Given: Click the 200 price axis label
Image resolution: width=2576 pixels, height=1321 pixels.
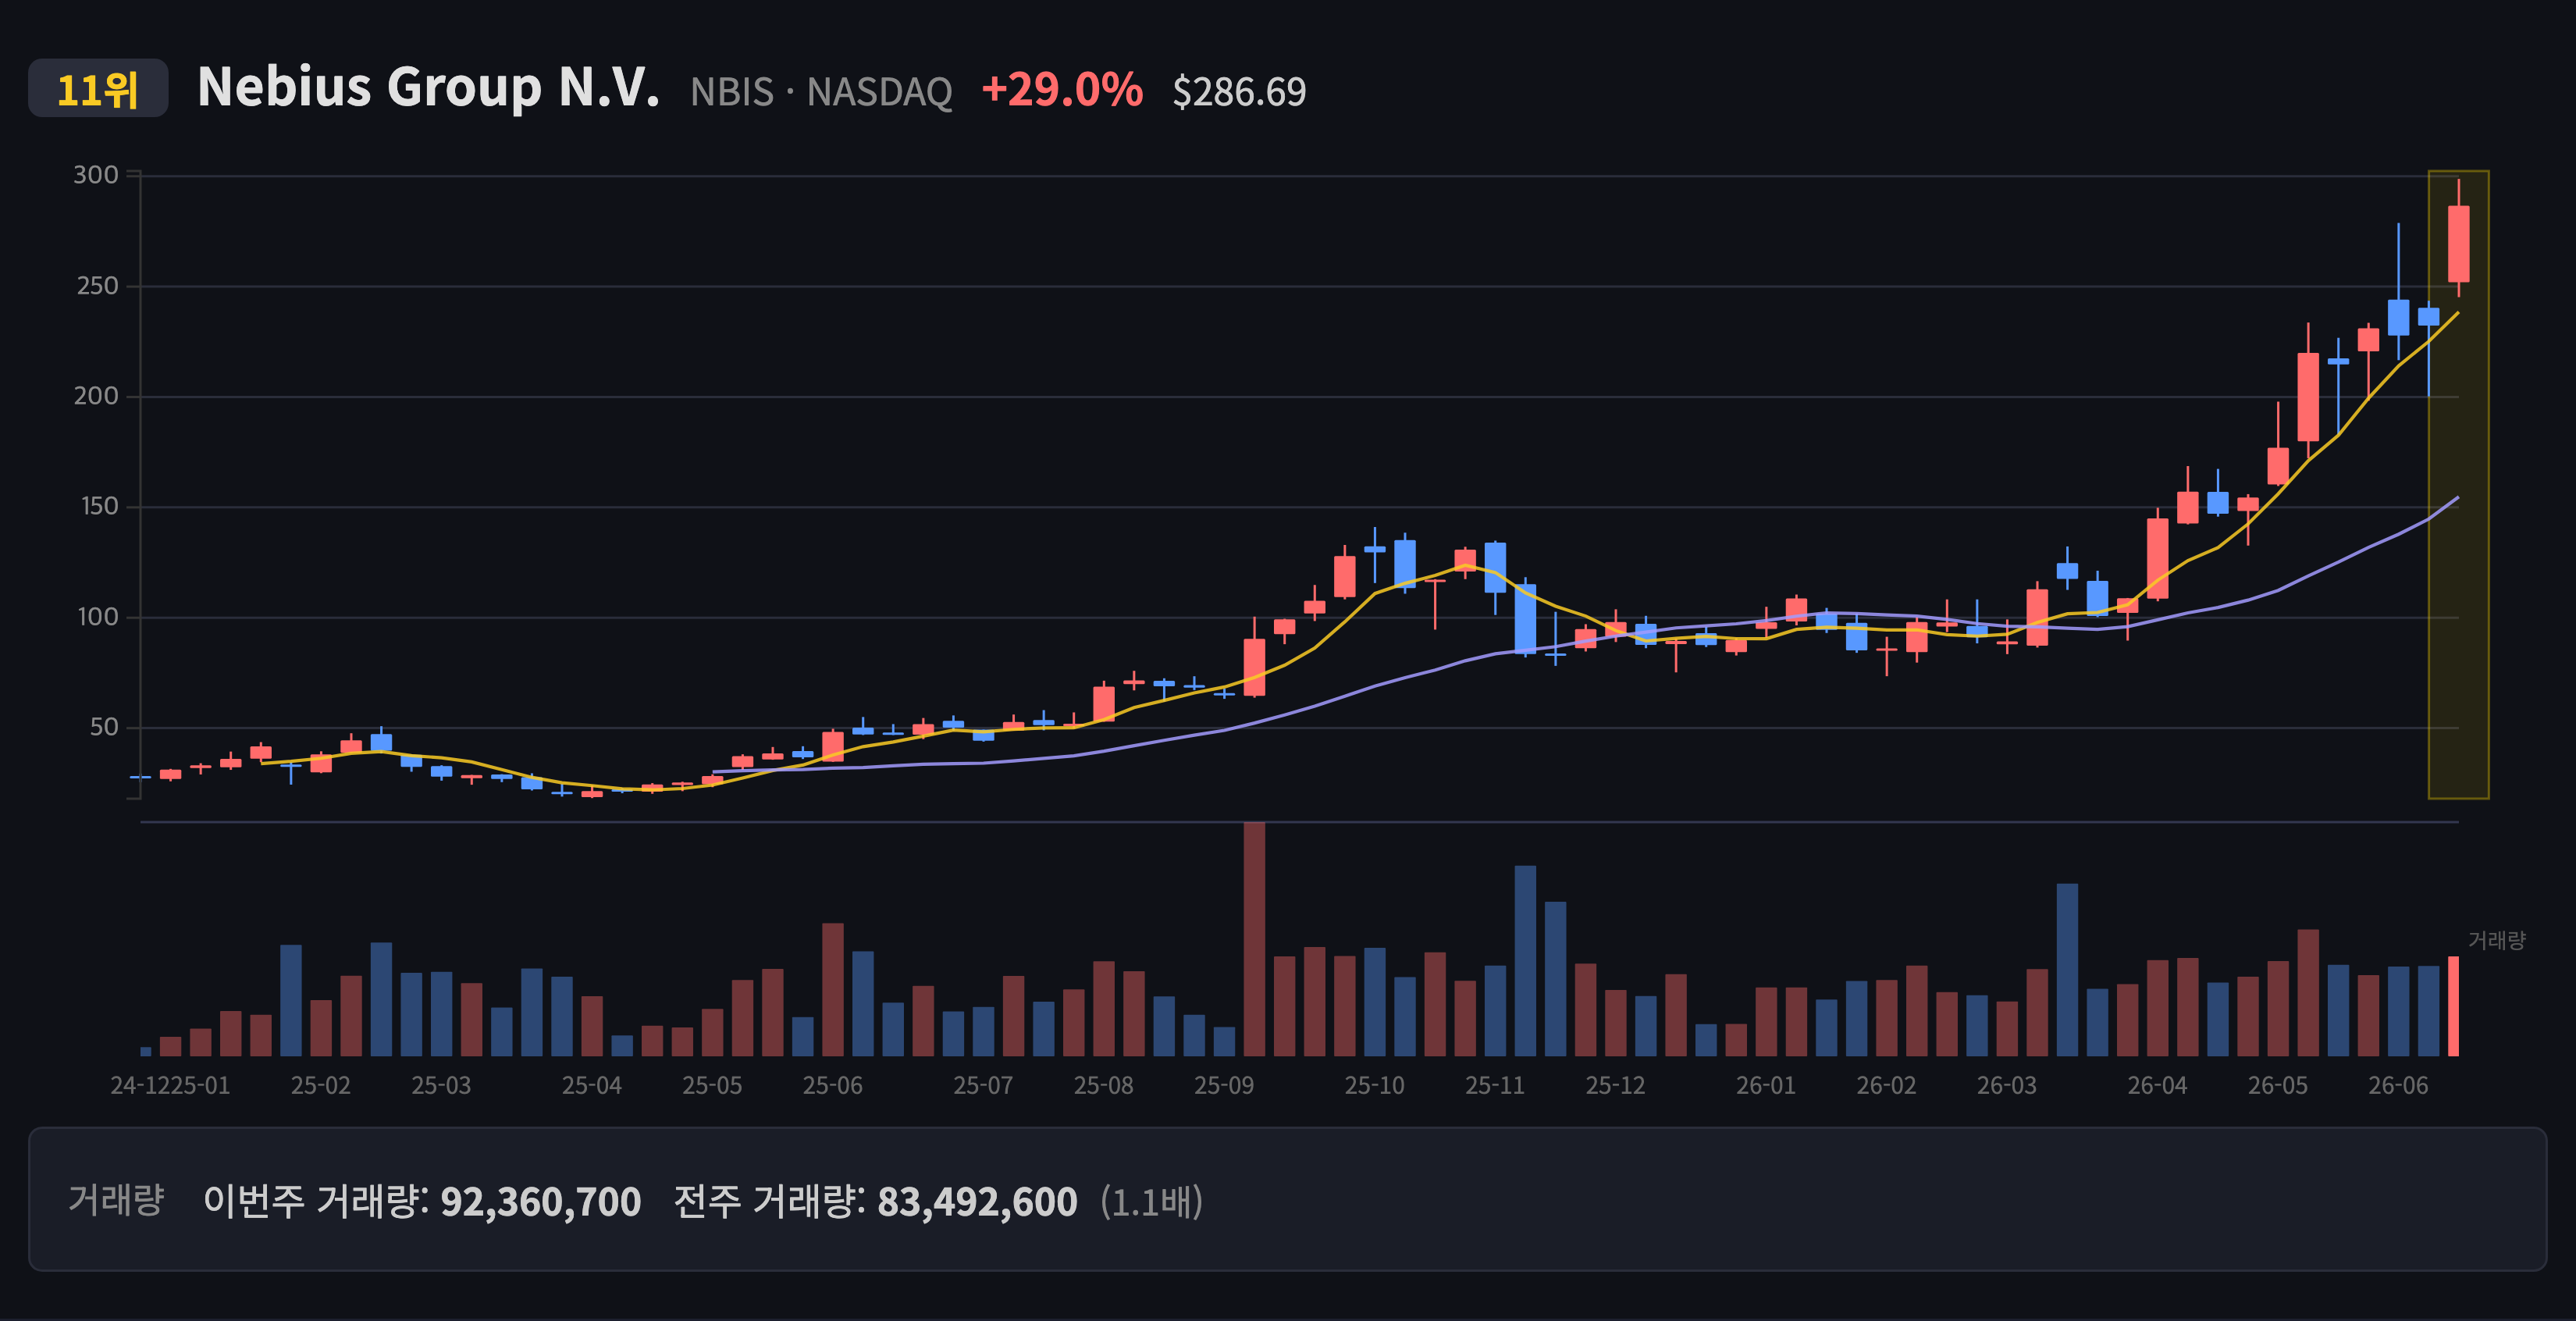Looking at the screenshot, I should click(96, 396).
